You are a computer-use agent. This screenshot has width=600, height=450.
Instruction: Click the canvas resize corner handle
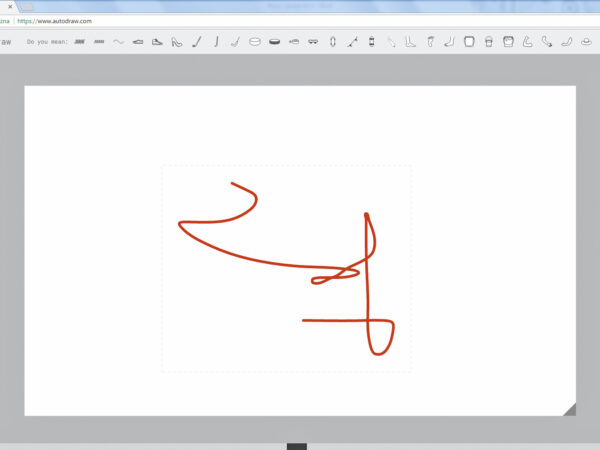569,408
